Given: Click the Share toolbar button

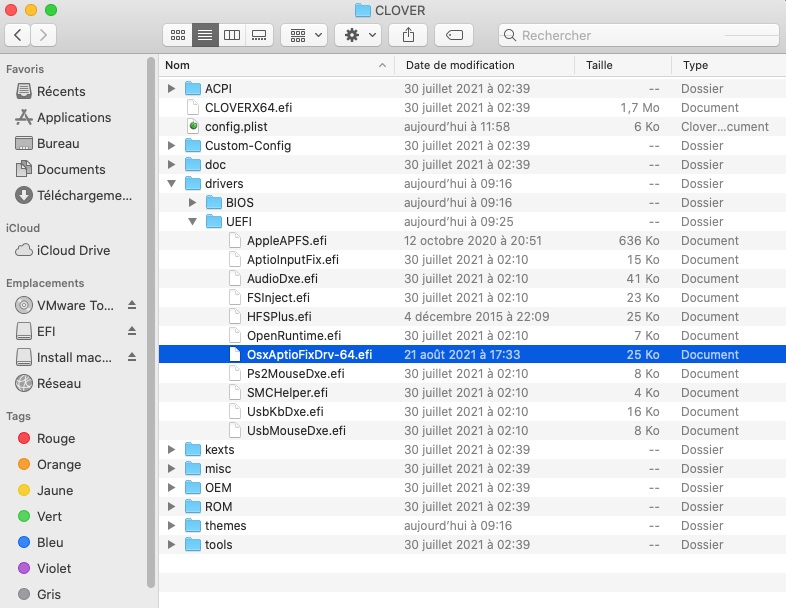Looking at the screenshot, I should pos(408,35).
